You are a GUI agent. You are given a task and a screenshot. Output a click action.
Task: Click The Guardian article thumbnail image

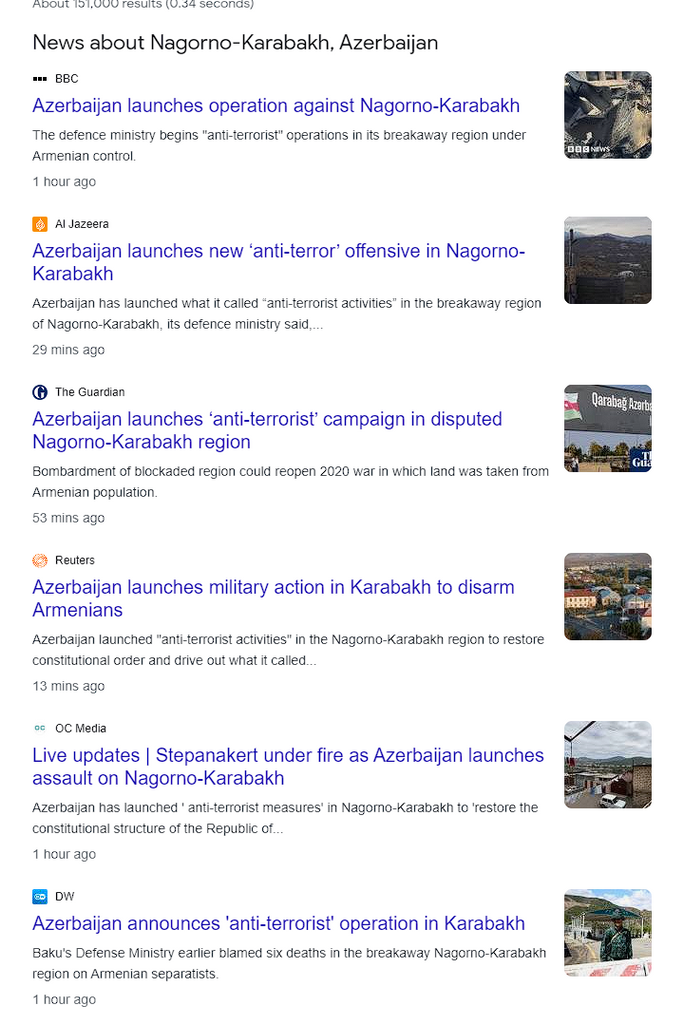(x=607, y=428)
